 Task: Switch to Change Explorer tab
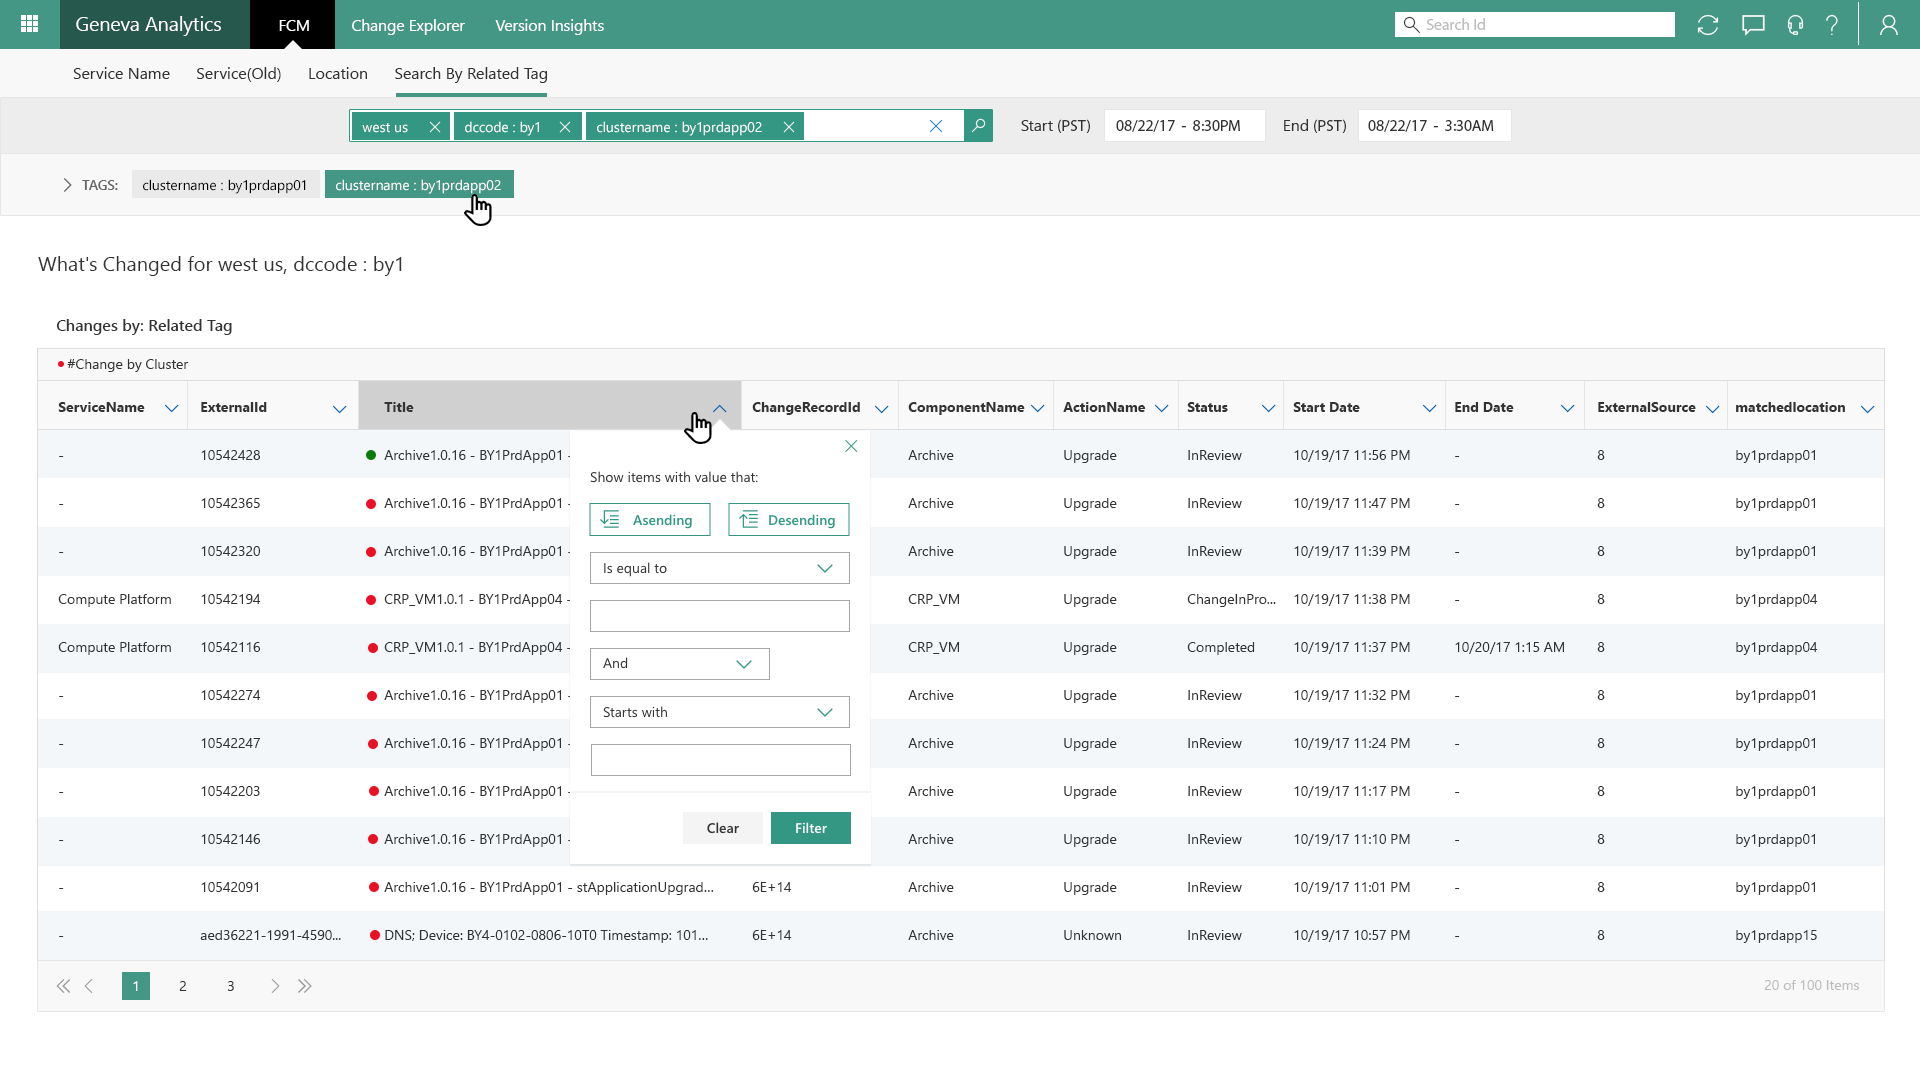tap(408, 25)
